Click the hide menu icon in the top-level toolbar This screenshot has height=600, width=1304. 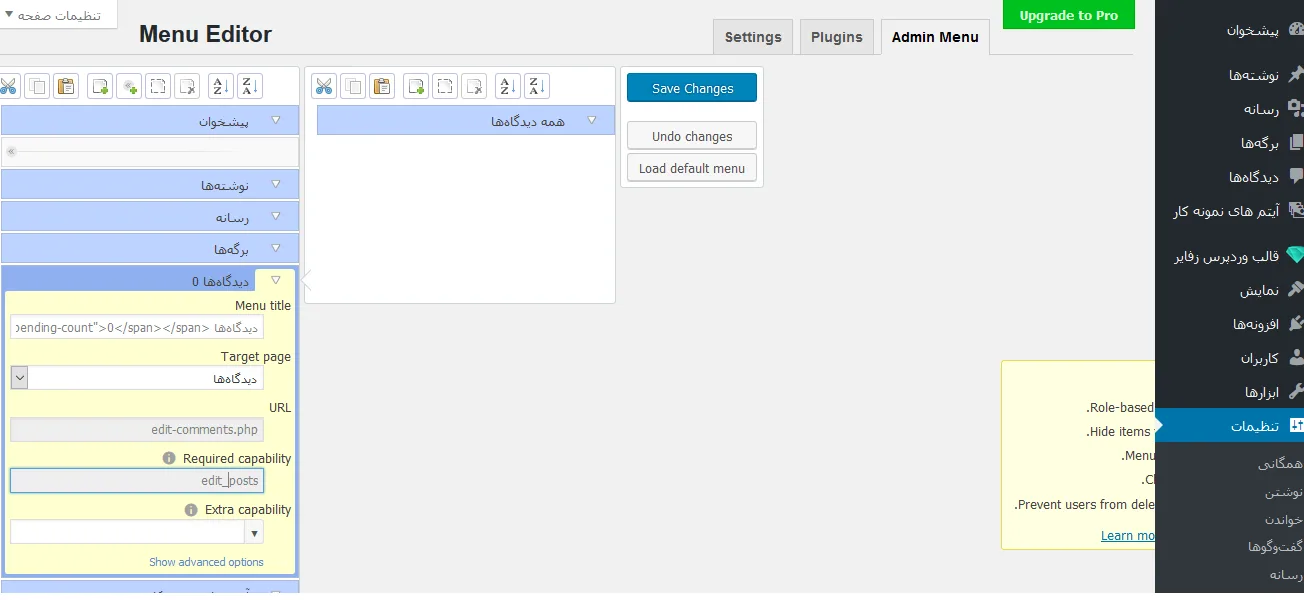pyautogui.click(x=158, y=86)
